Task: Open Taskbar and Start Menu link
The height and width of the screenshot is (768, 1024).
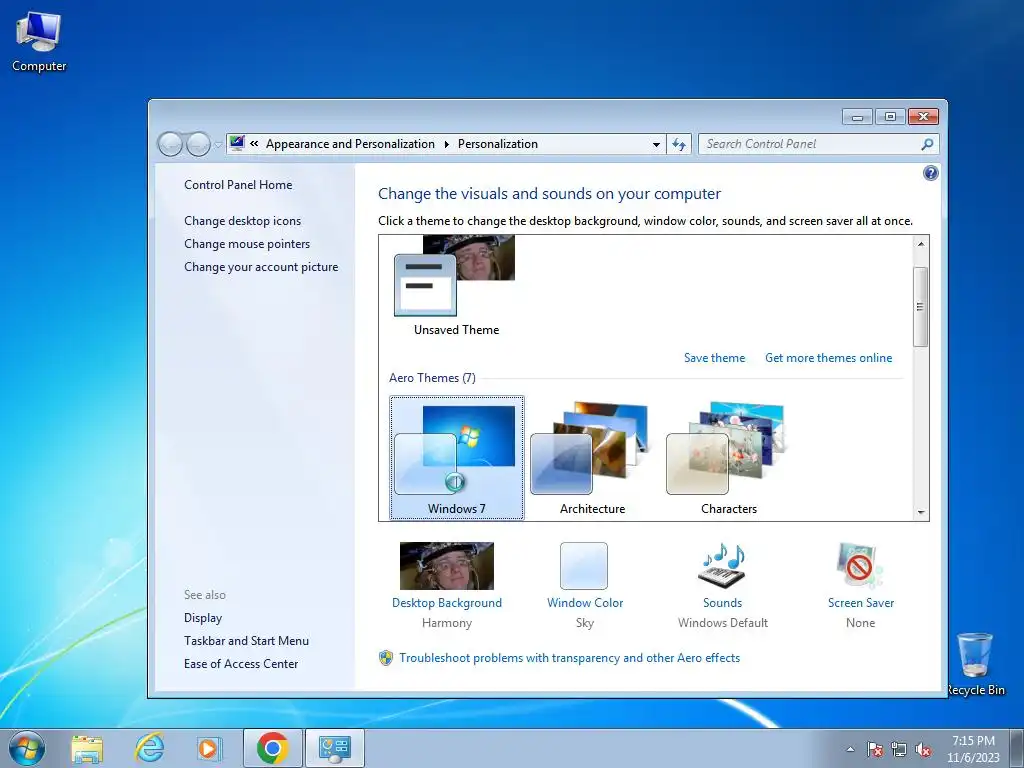Action: coord(246,641)
